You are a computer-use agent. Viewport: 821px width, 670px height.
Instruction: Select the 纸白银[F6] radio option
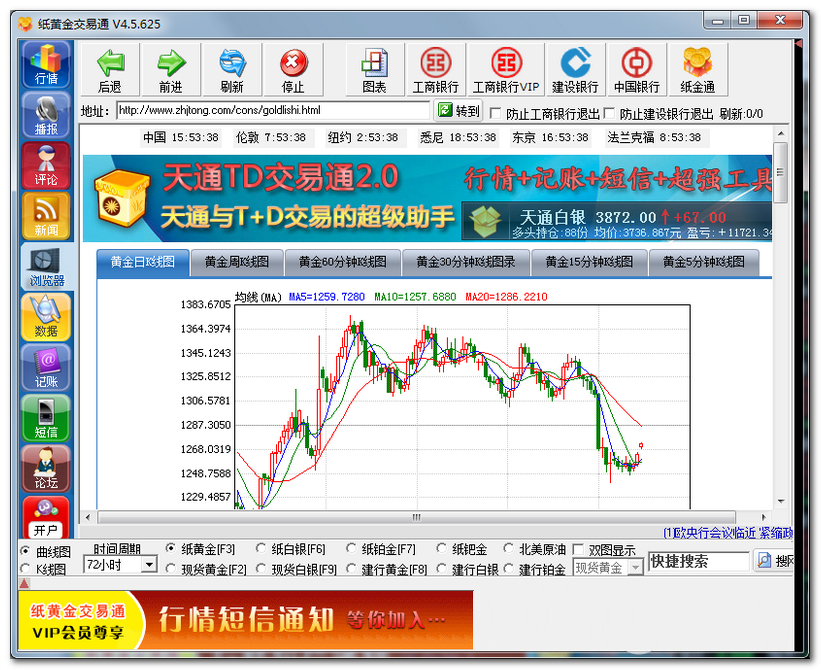pyautogui.click(x=261, y=549)
